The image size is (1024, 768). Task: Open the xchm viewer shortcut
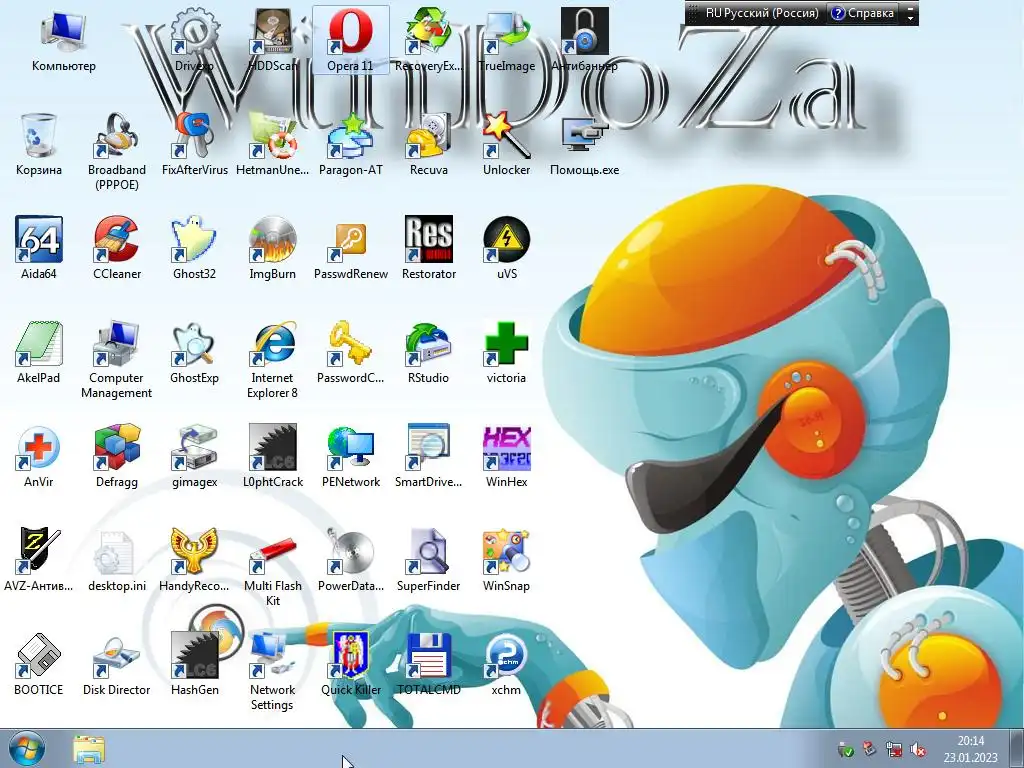[506, 664]
